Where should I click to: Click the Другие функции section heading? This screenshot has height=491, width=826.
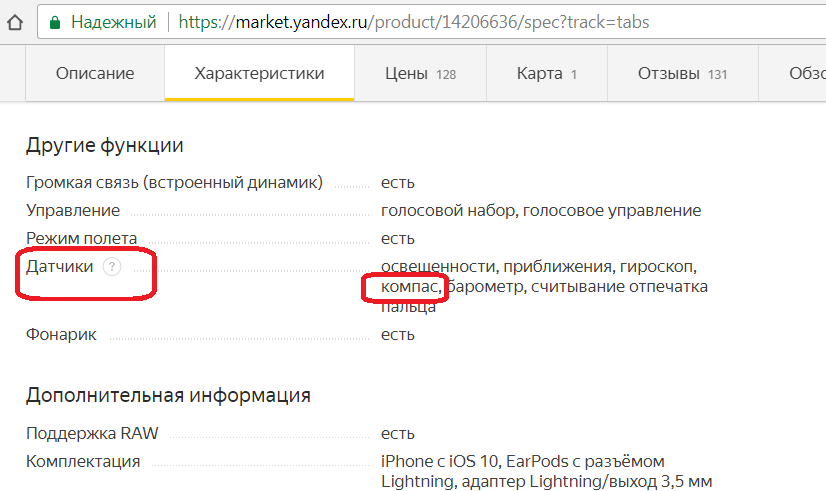(x=104, y=145)
